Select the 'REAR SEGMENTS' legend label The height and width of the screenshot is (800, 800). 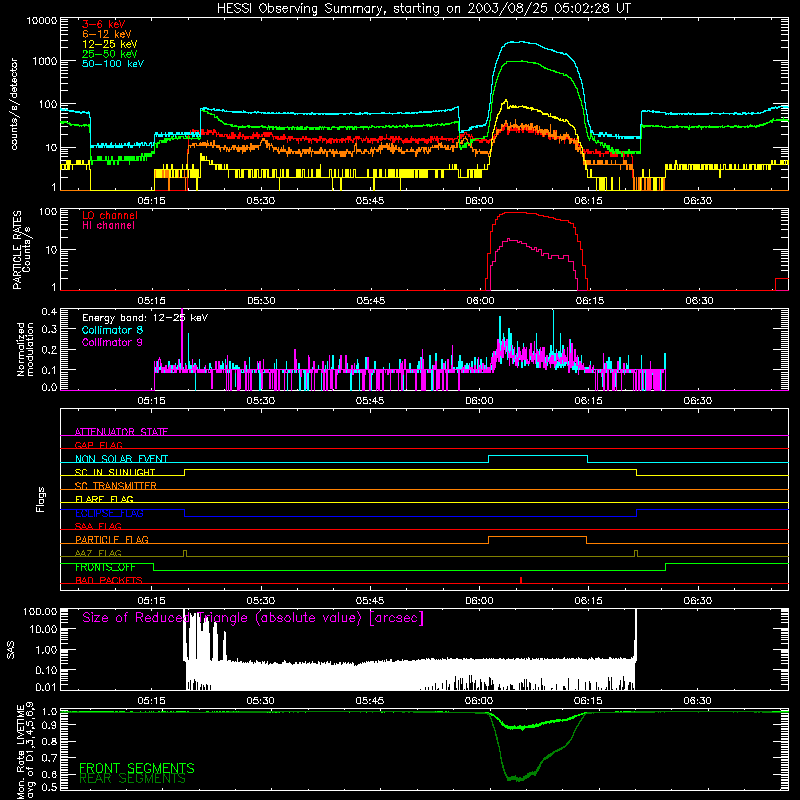132,779
